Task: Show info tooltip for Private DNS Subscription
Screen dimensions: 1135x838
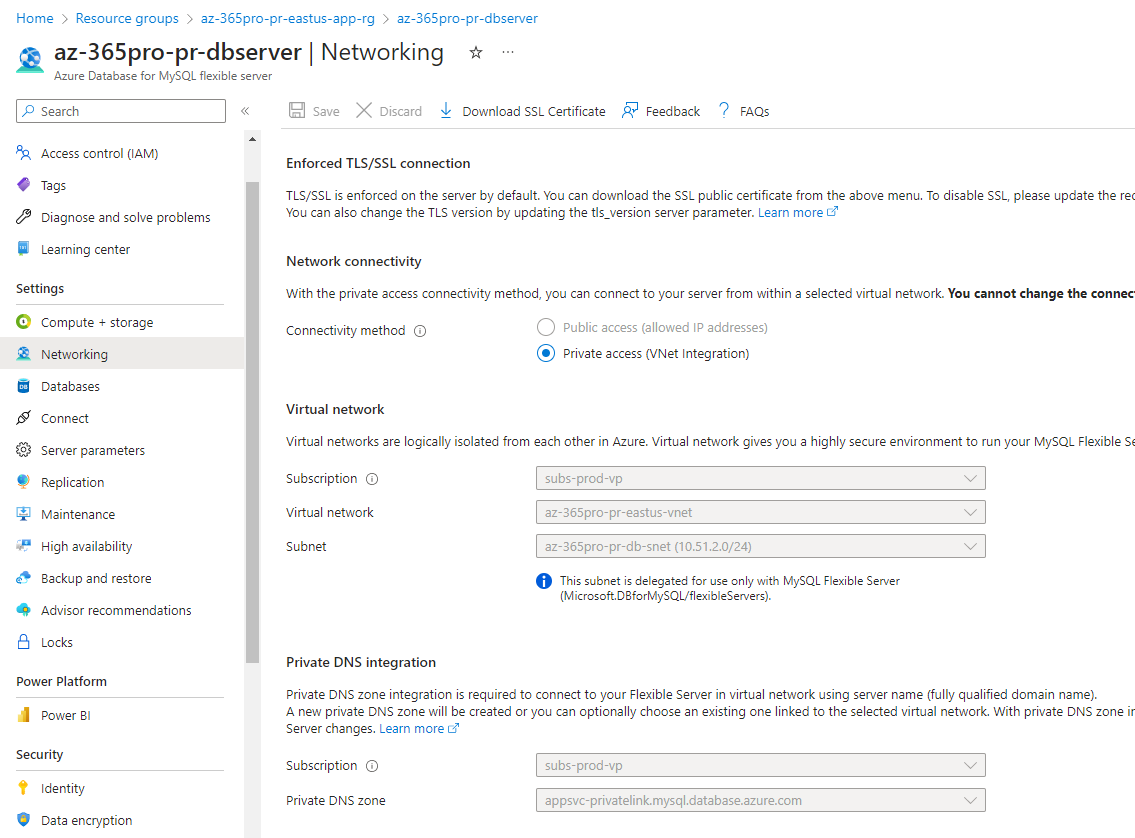Action: (372, 766)
